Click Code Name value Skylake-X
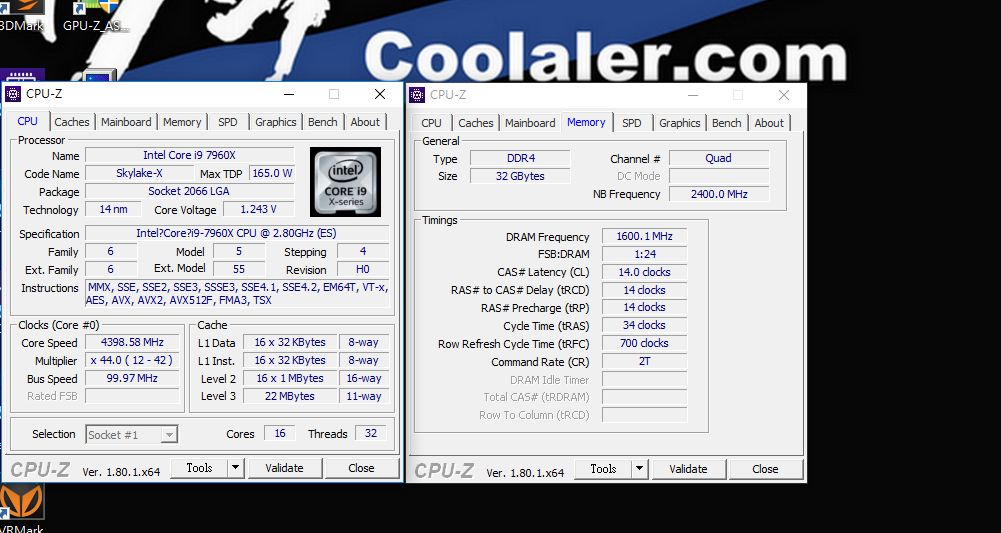 (139, 173)
